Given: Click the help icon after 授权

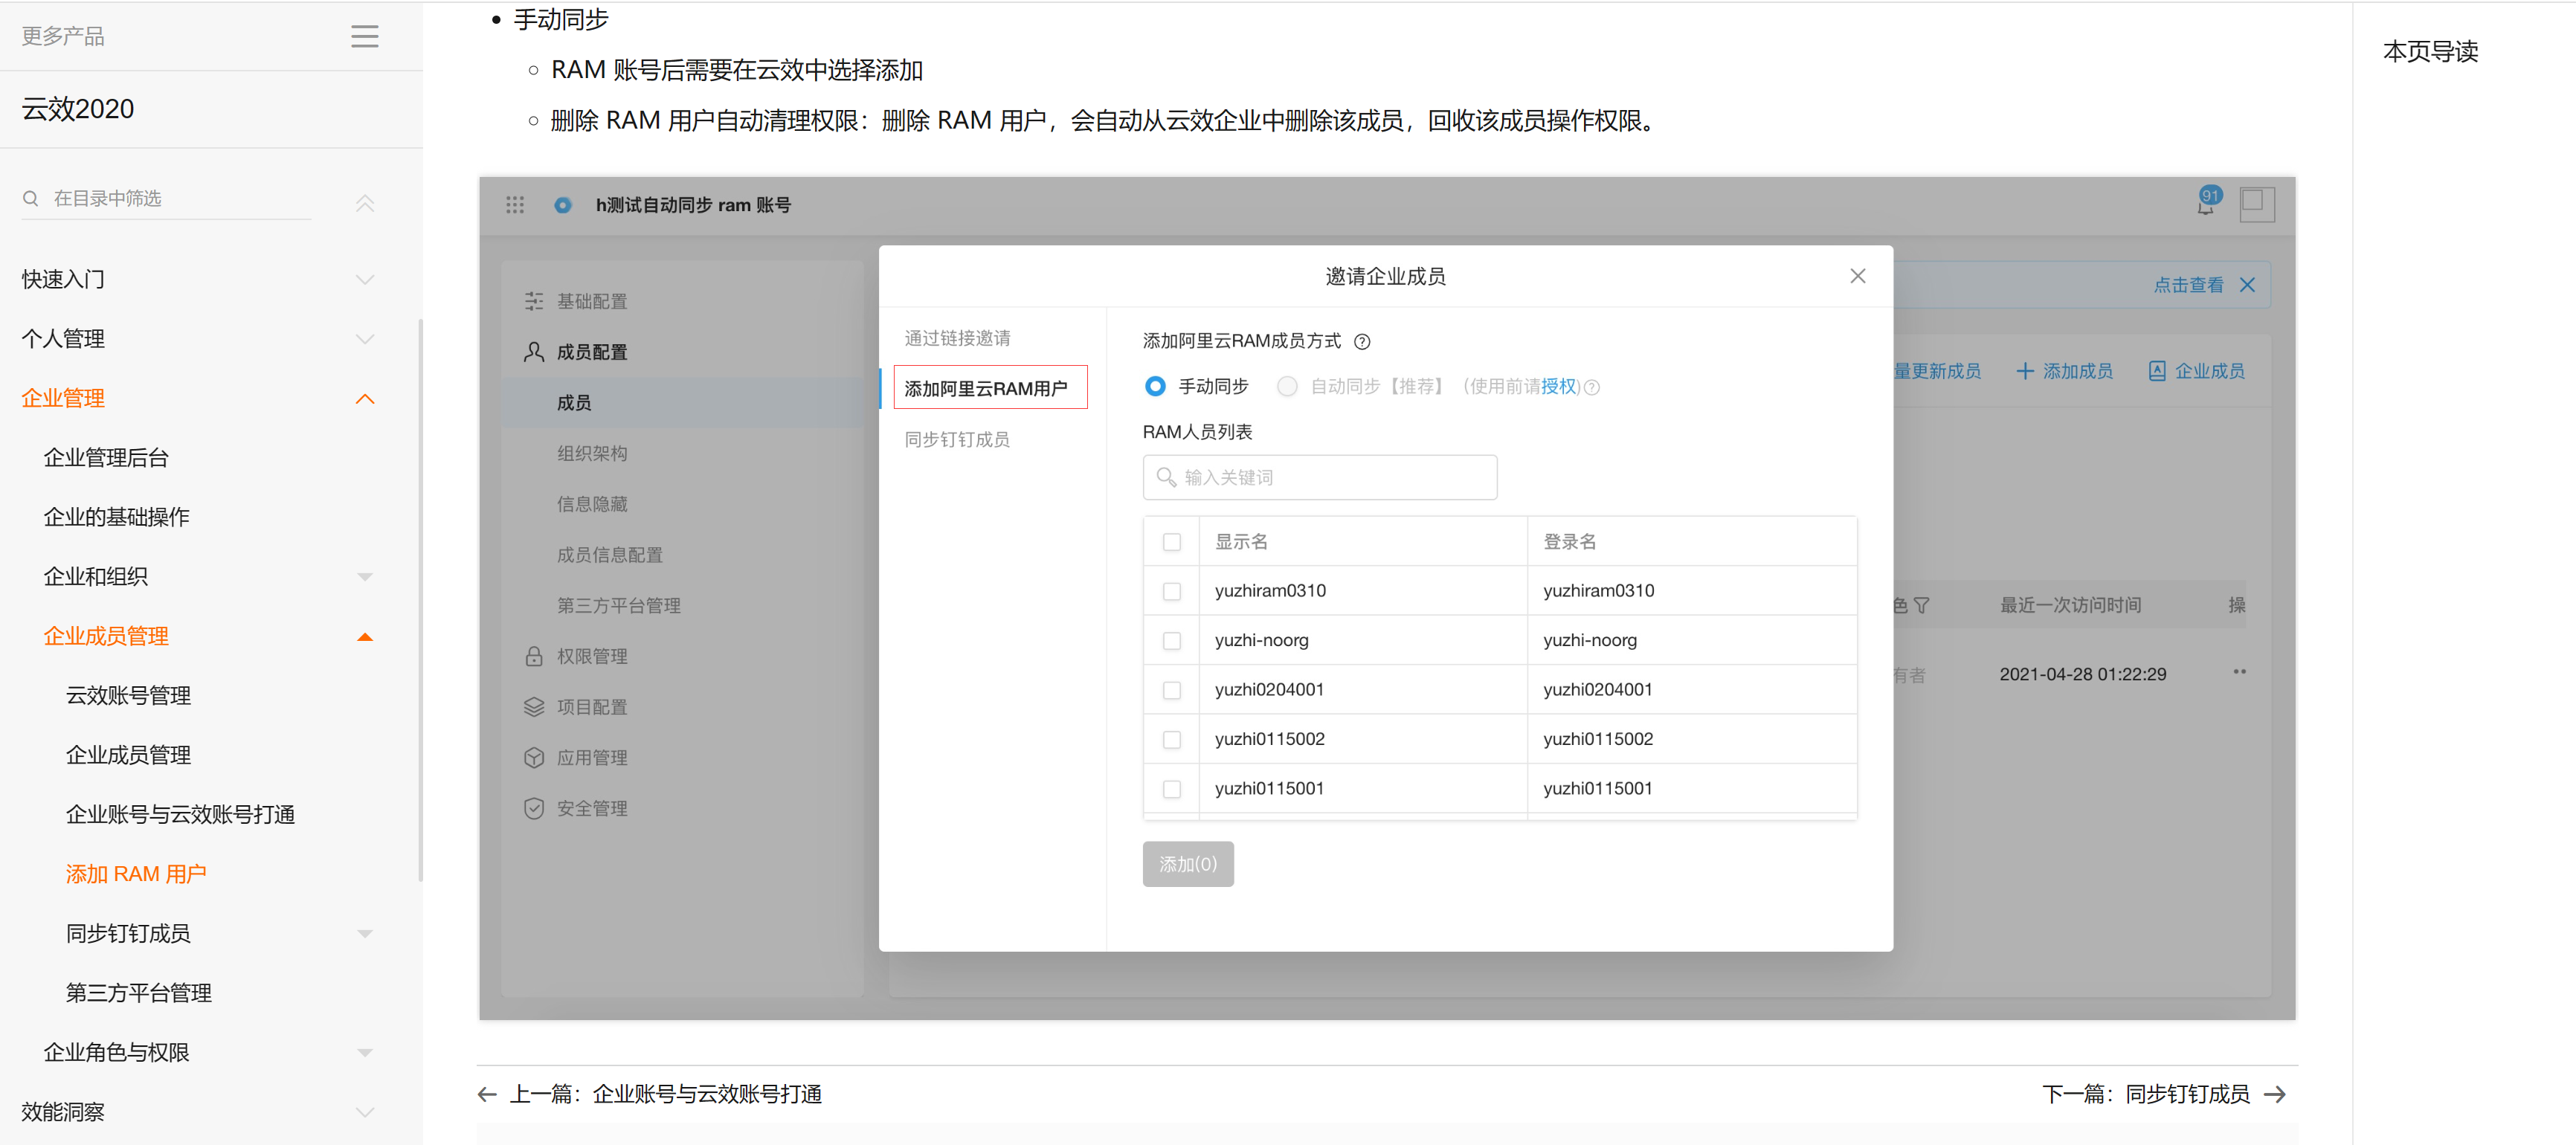Looking at the screenshot, I should coord(1592,387).
